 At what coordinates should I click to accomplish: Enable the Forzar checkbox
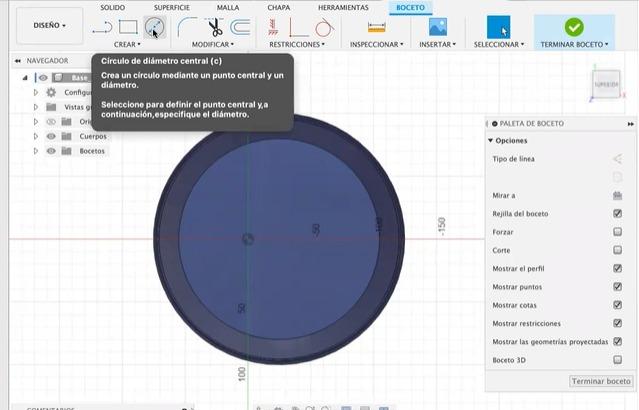(x=617, y=232)
